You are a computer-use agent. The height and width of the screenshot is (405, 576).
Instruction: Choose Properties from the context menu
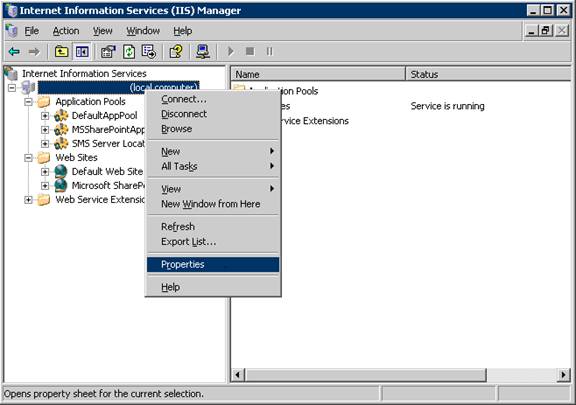(213, 265)
